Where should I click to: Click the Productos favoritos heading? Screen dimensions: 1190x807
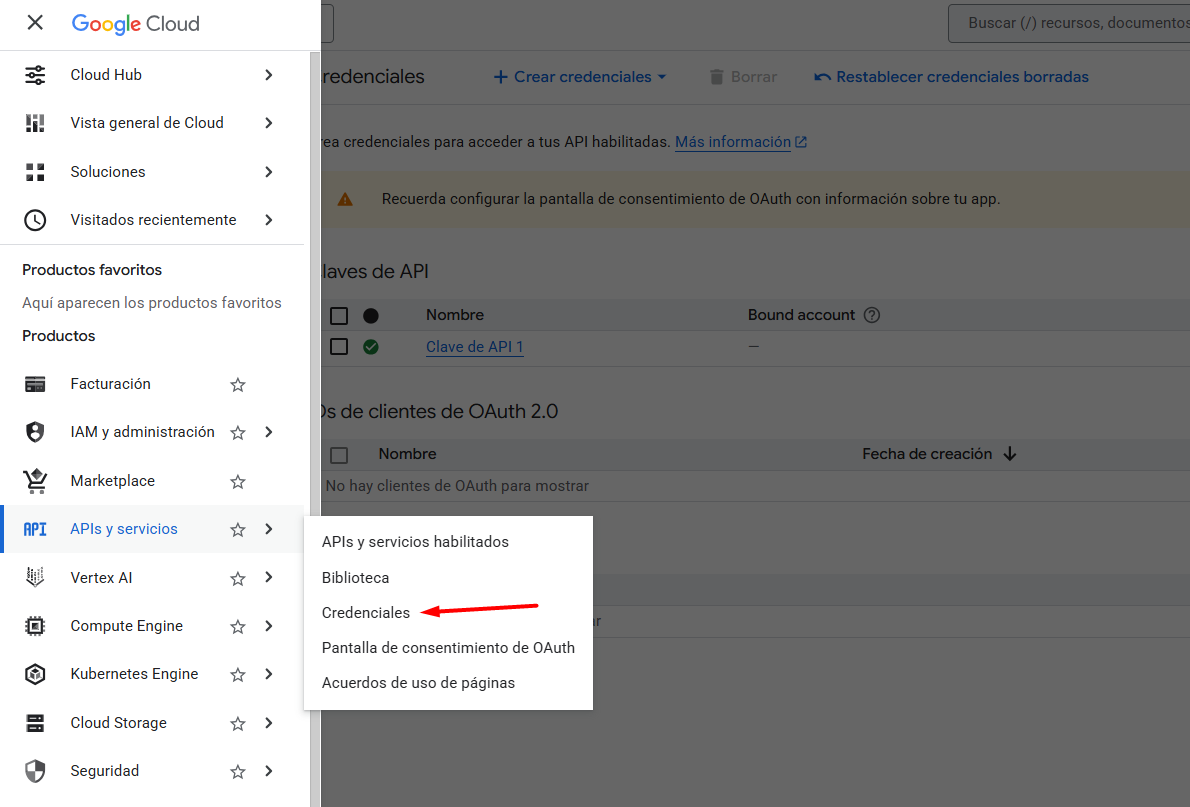92,270
